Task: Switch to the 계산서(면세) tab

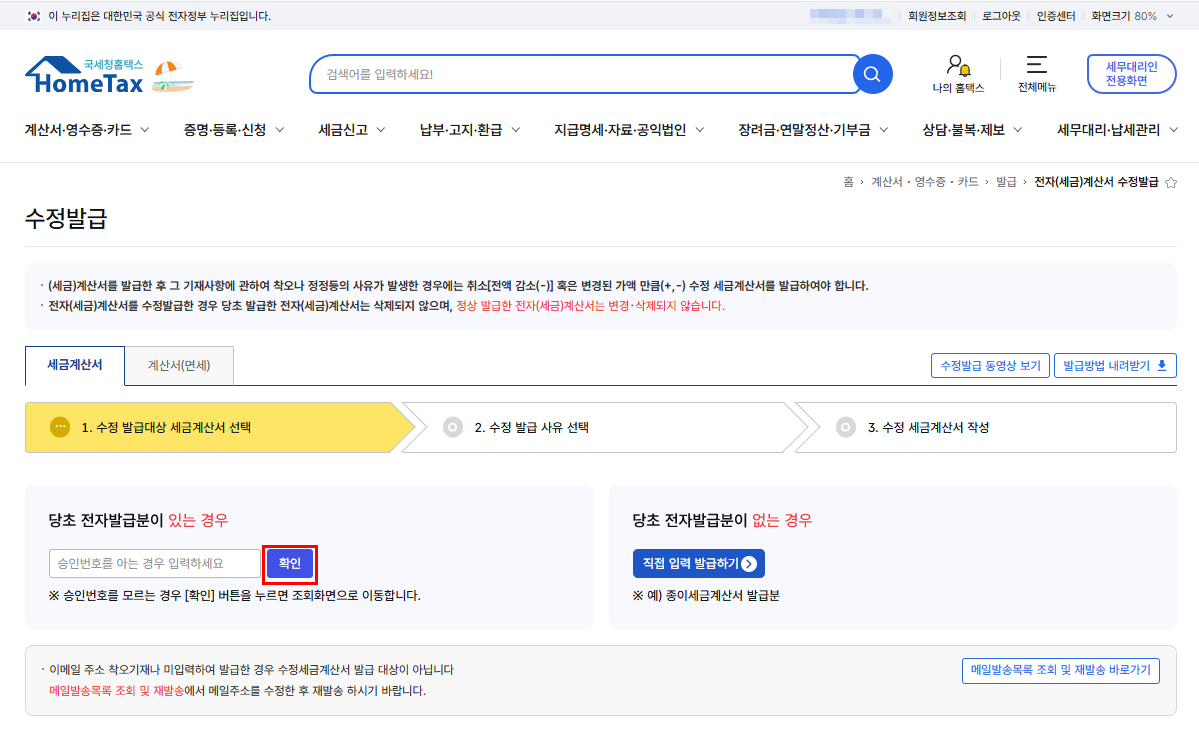Action: click(179, 366)
